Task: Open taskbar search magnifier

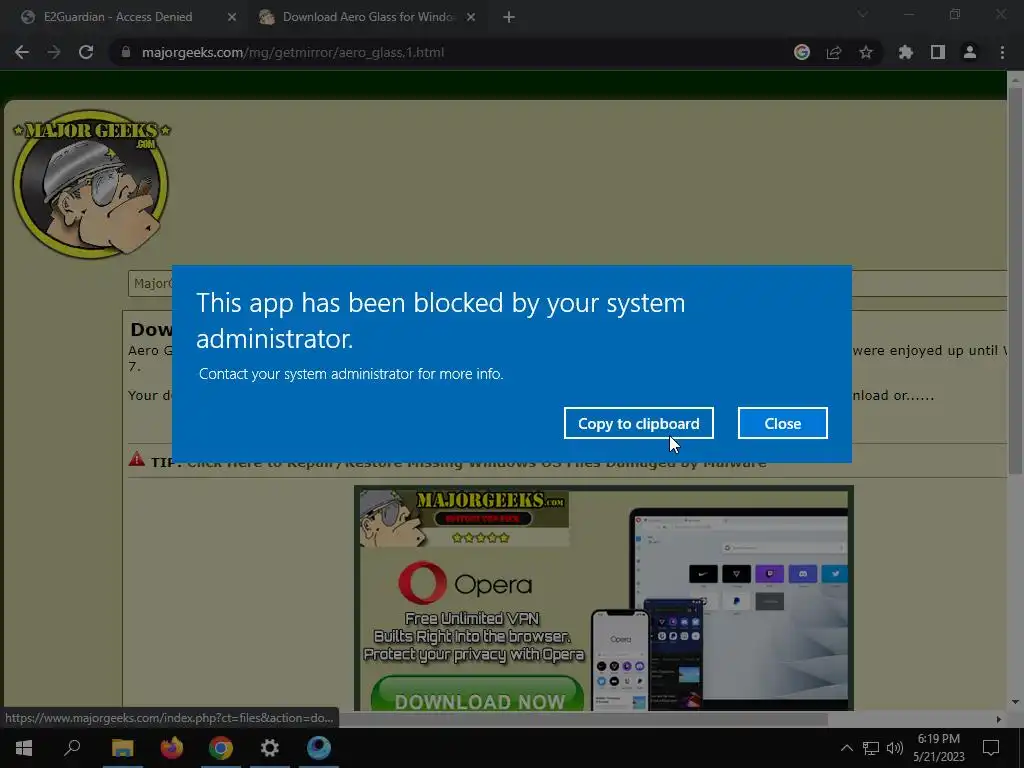Action: click(x=72, y=748)
